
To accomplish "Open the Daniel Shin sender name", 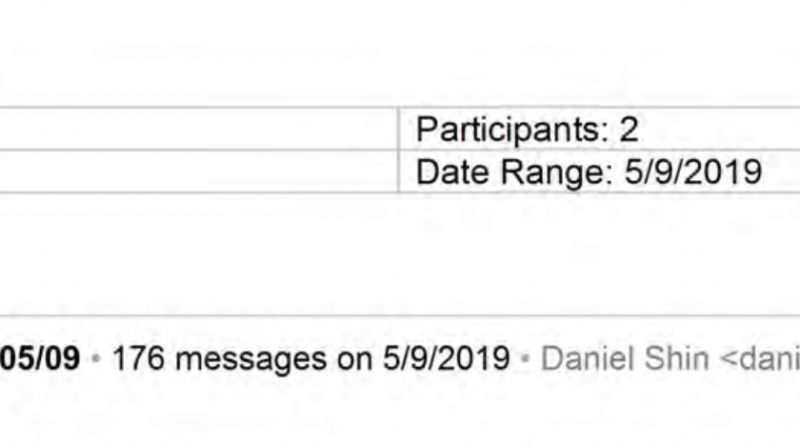I will pos(625,358).
